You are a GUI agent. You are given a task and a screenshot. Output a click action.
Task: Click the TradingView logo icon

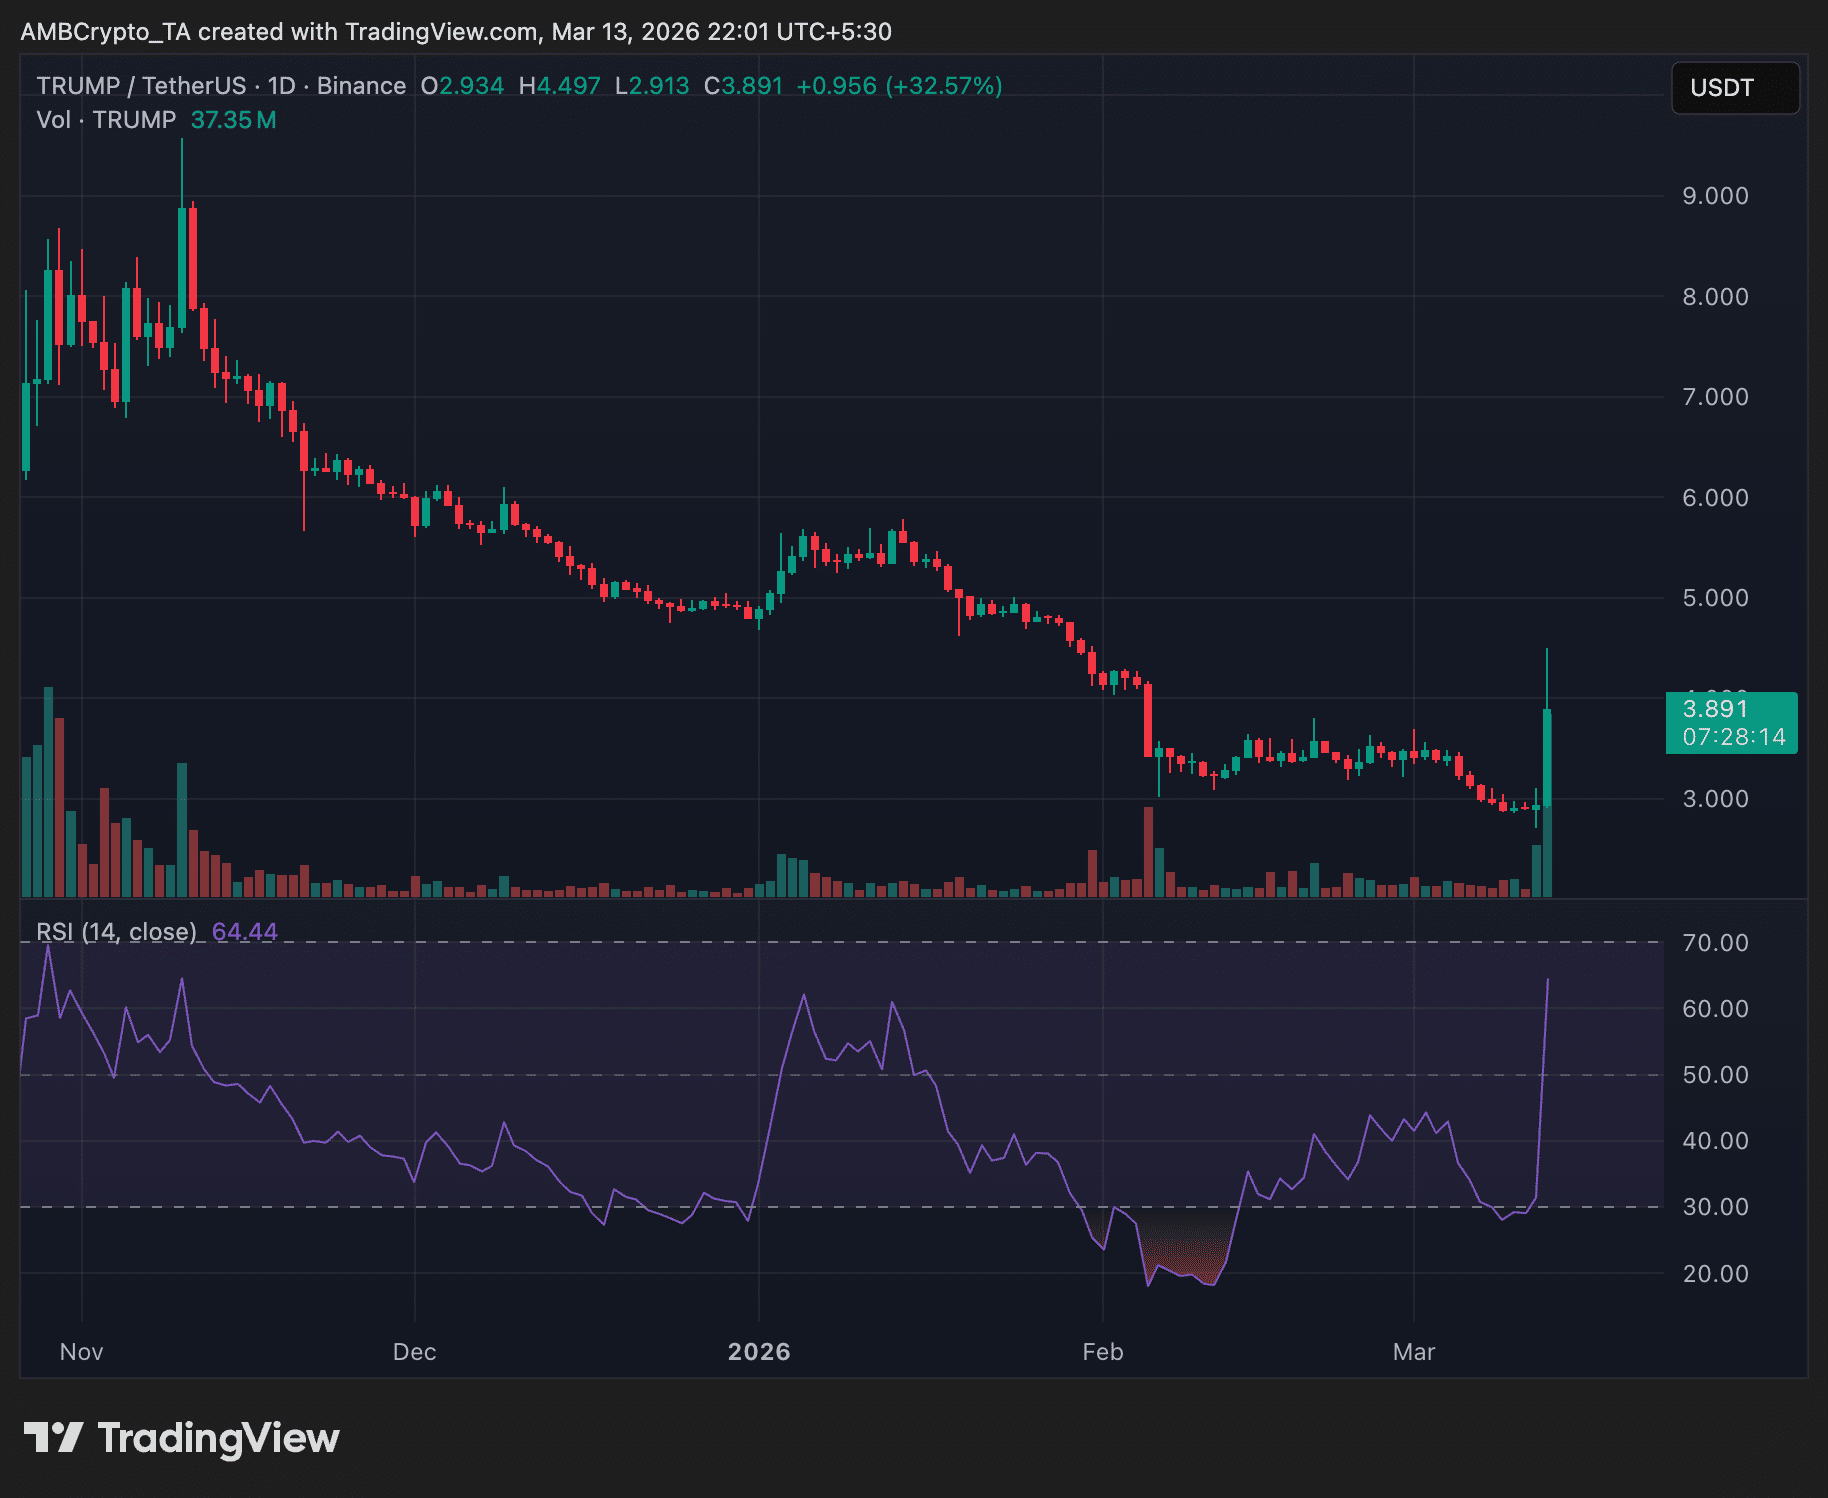pos(53,1438)
